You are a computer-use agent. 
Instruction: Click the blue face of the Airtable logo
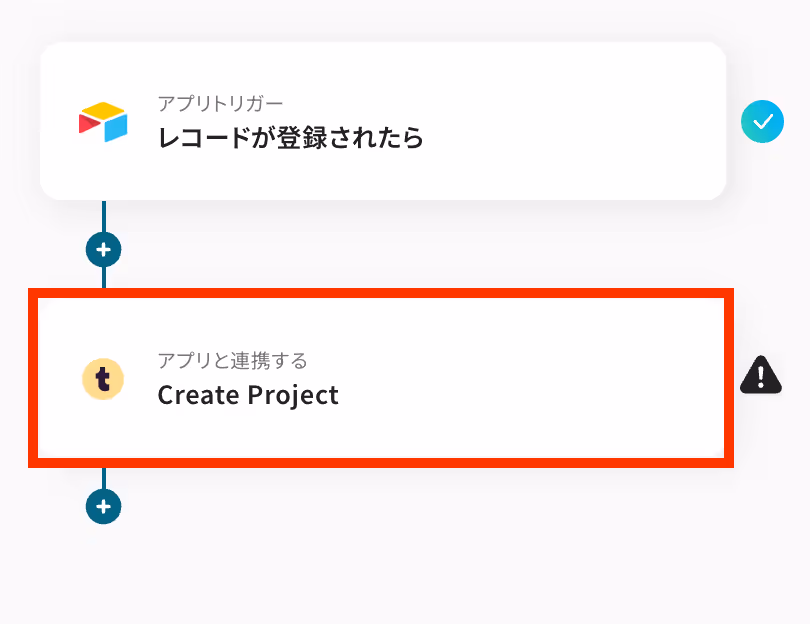click(x=116, y=128)
